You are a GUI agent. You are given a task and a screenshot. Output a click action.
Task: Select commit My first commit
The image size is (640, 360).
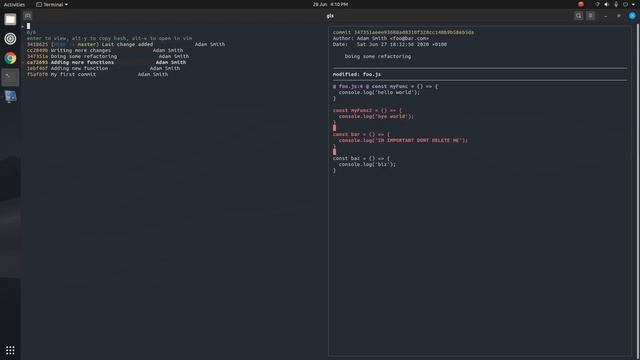pyautogui.click(x=97, y=74)
